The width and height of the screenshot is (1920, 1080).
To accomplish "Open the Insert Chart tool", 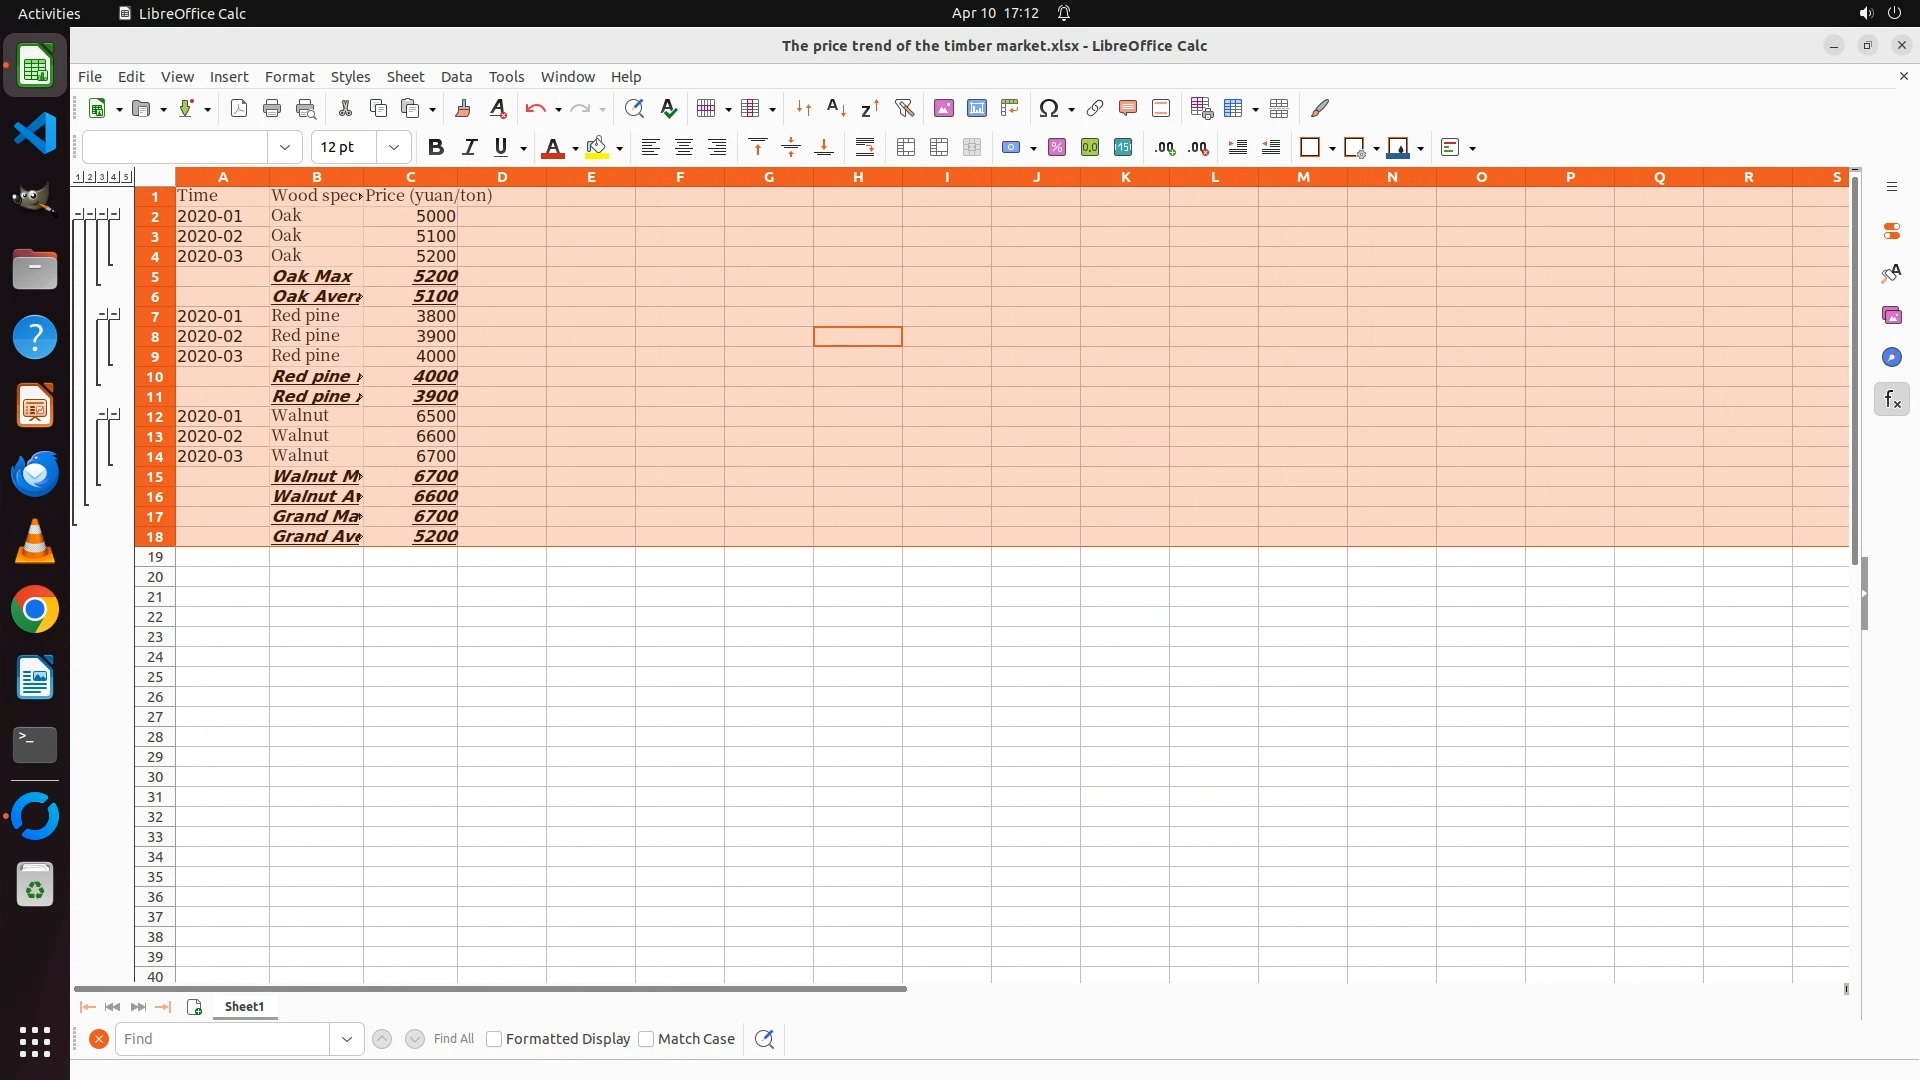I will [x=977, y=108].
